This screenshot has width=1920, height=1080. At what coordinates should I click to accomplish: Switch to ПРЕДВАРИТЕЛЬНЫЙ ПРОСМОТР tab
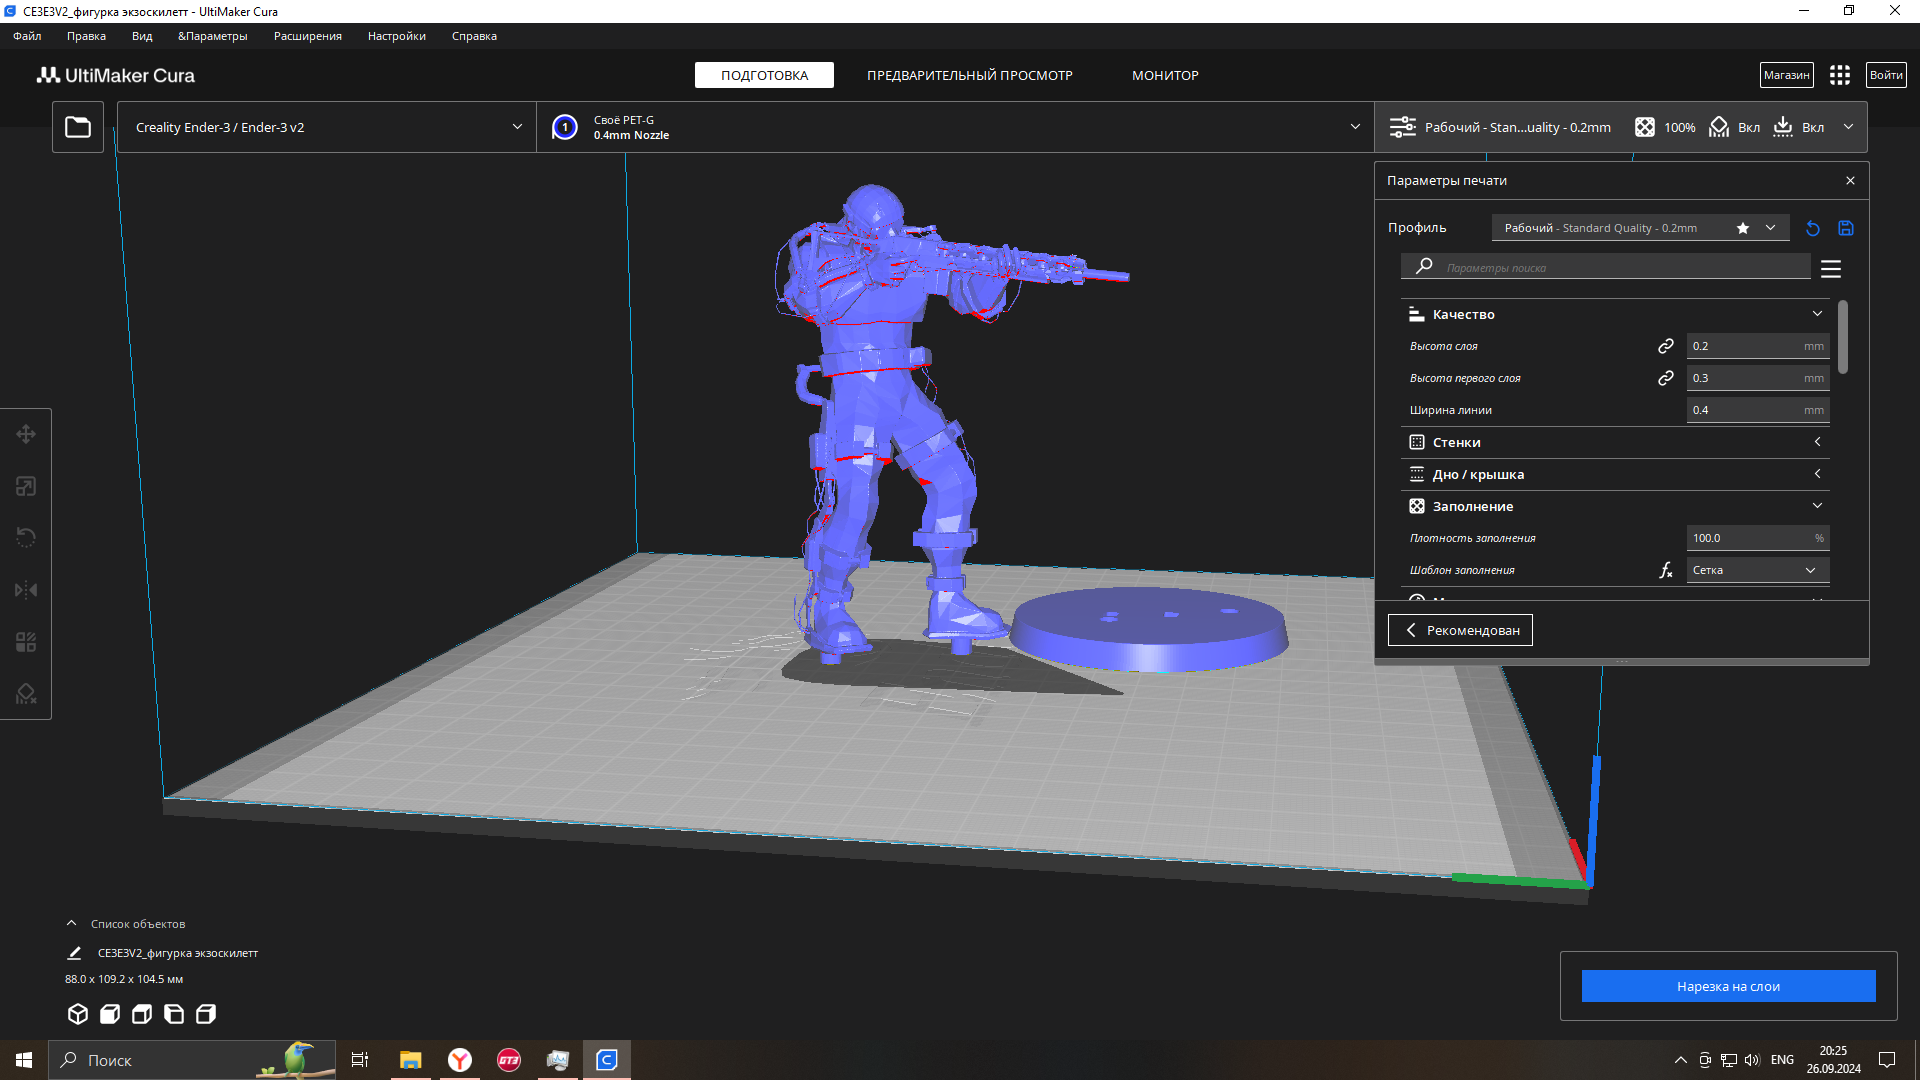969,75
